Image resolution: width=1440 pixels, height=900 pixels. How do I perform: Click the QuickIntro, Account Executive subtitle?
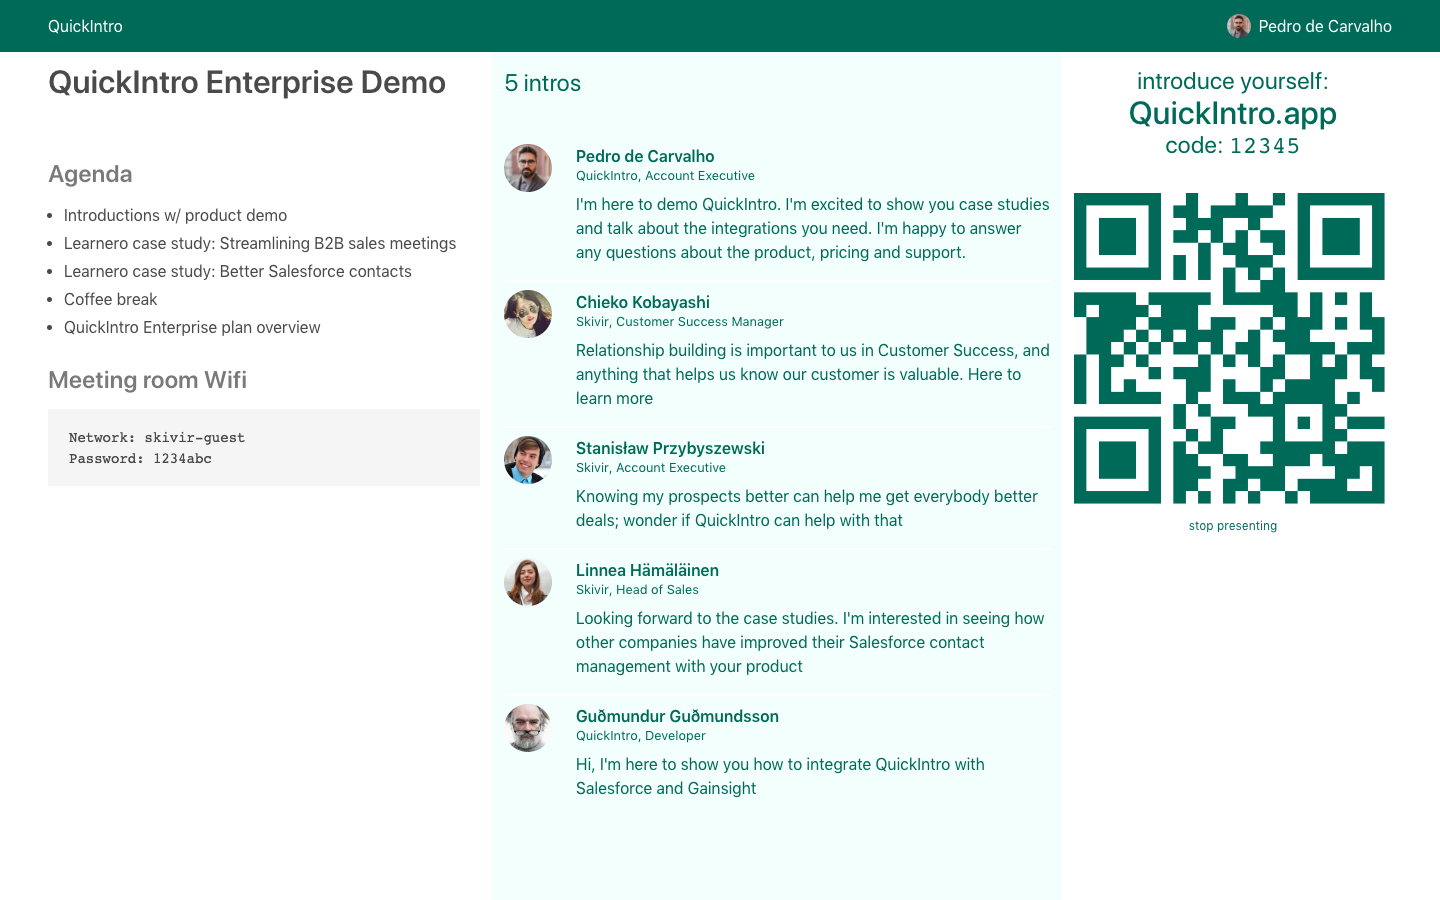click(665, 176)
